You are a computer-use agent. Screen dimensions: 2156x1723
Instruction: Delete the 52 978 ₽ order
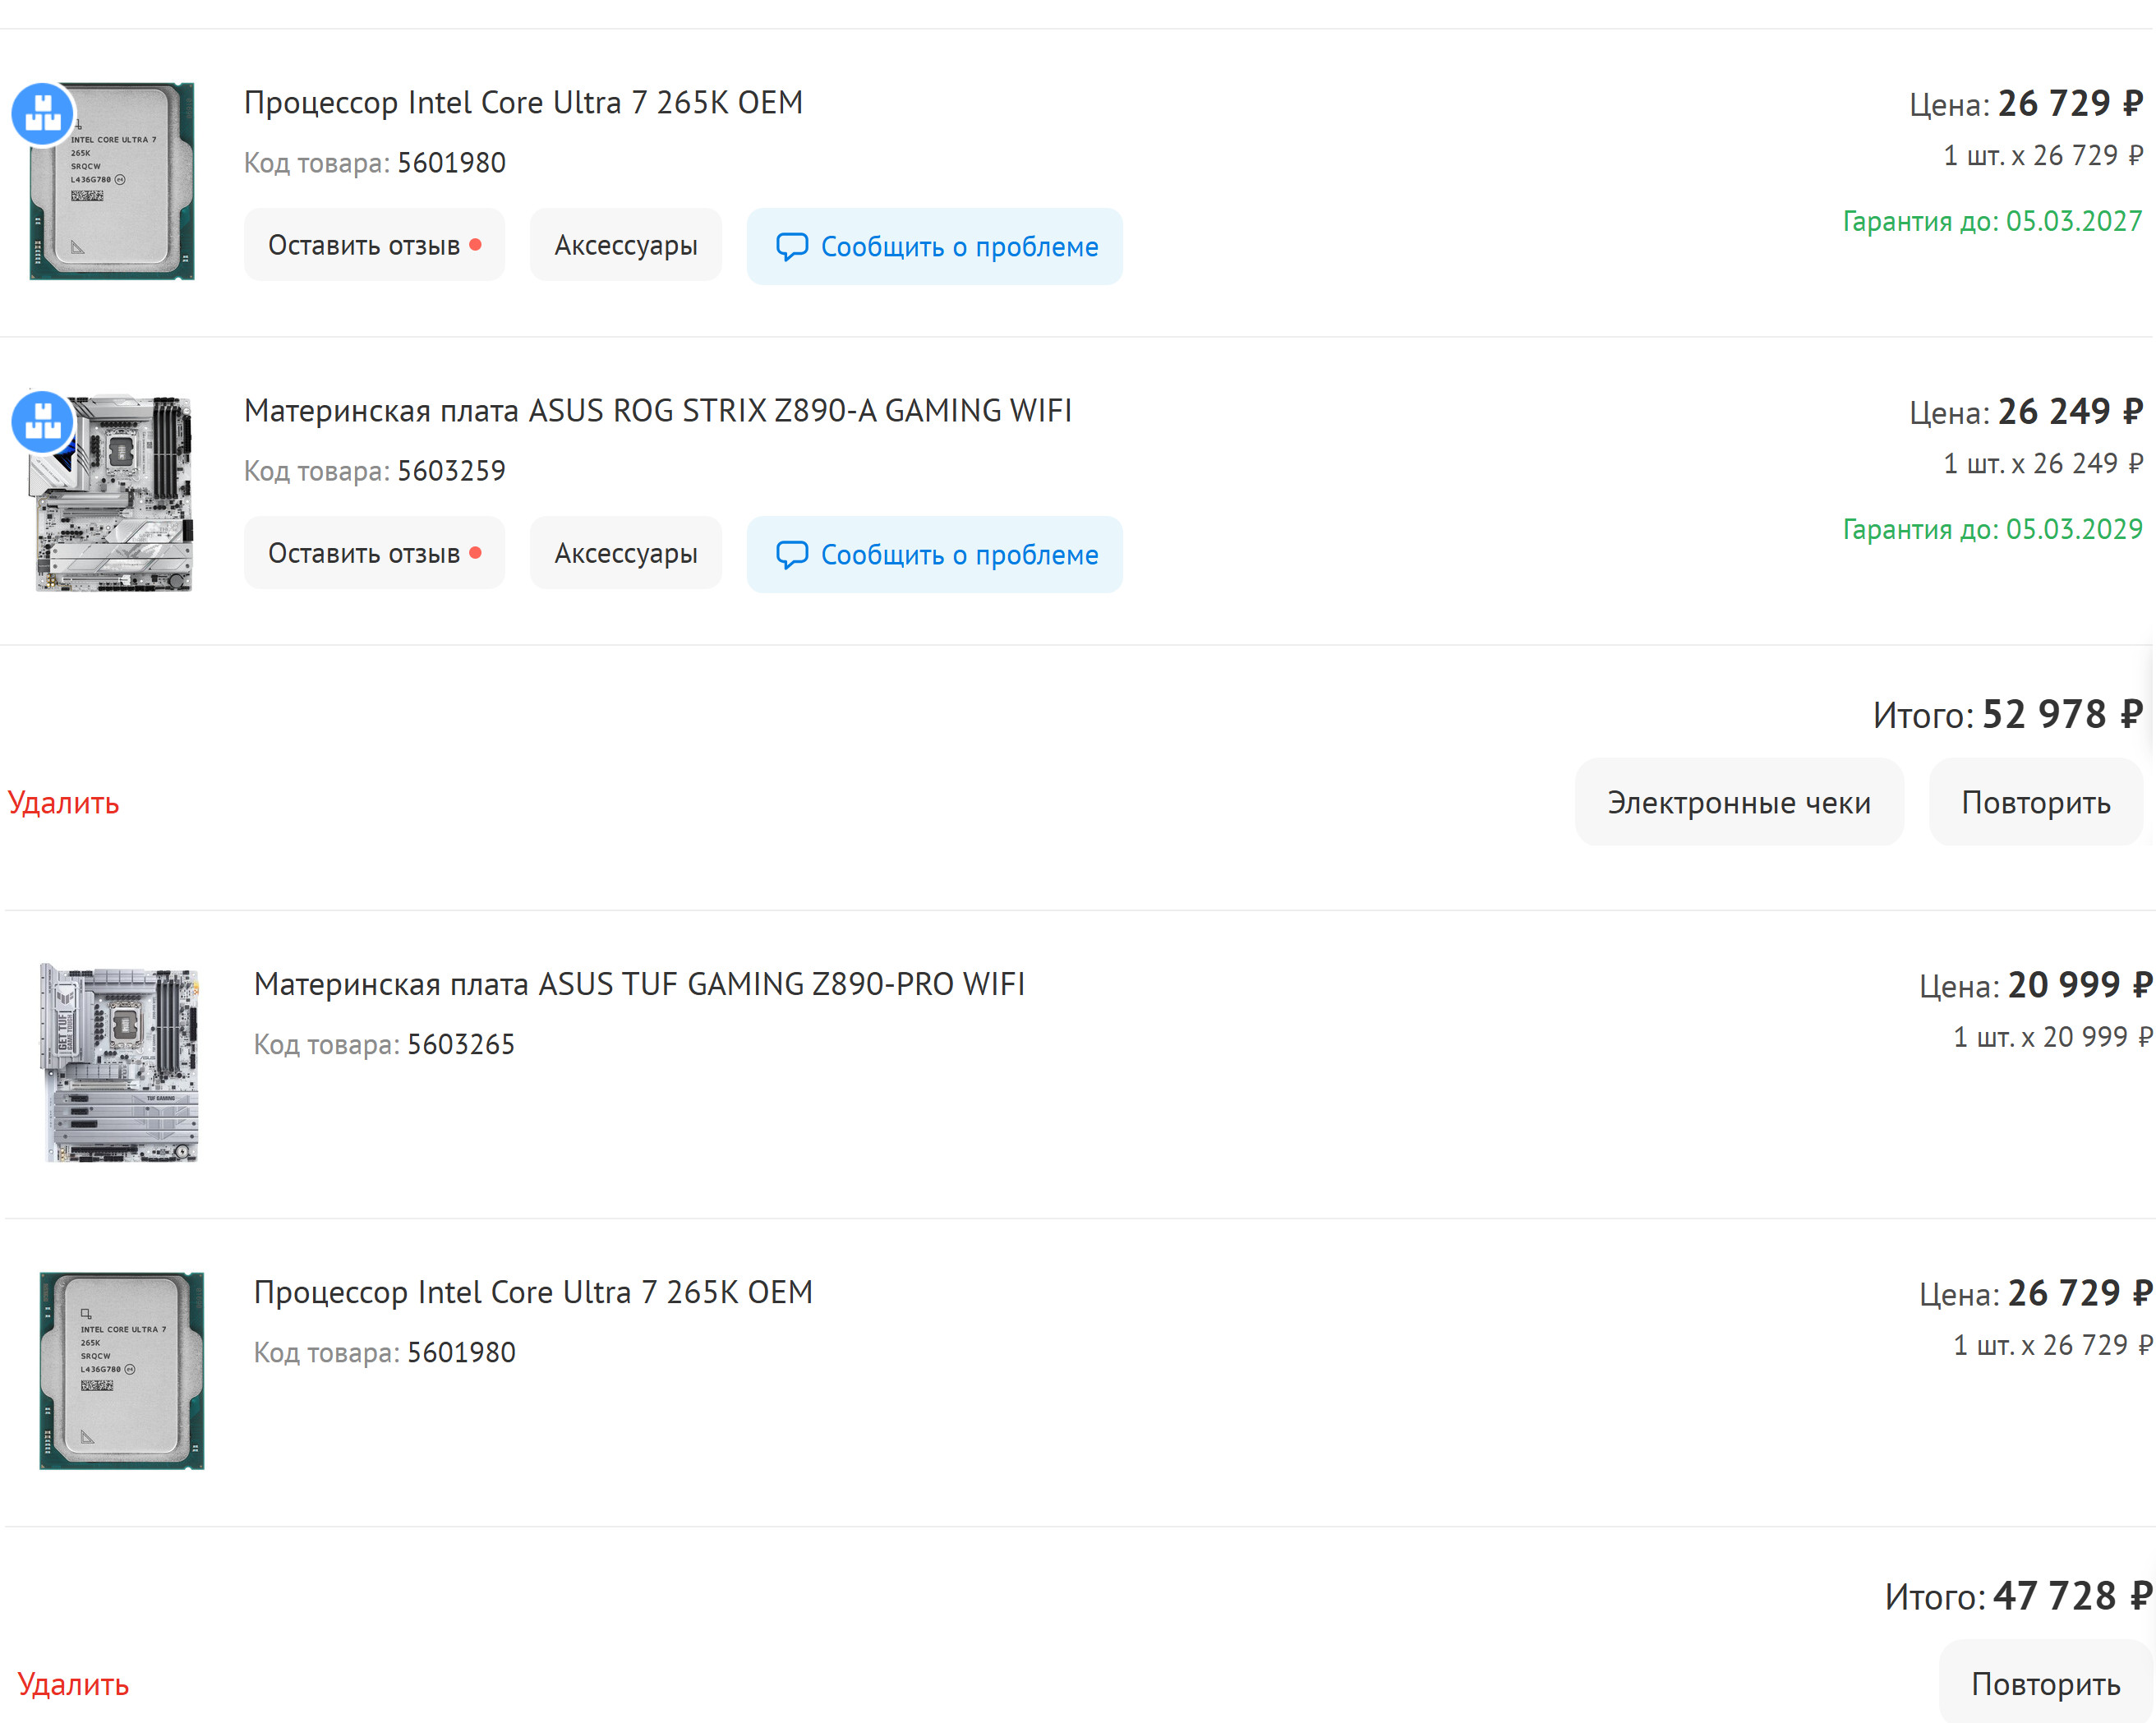pyautogui.click(x=63, y=802)
